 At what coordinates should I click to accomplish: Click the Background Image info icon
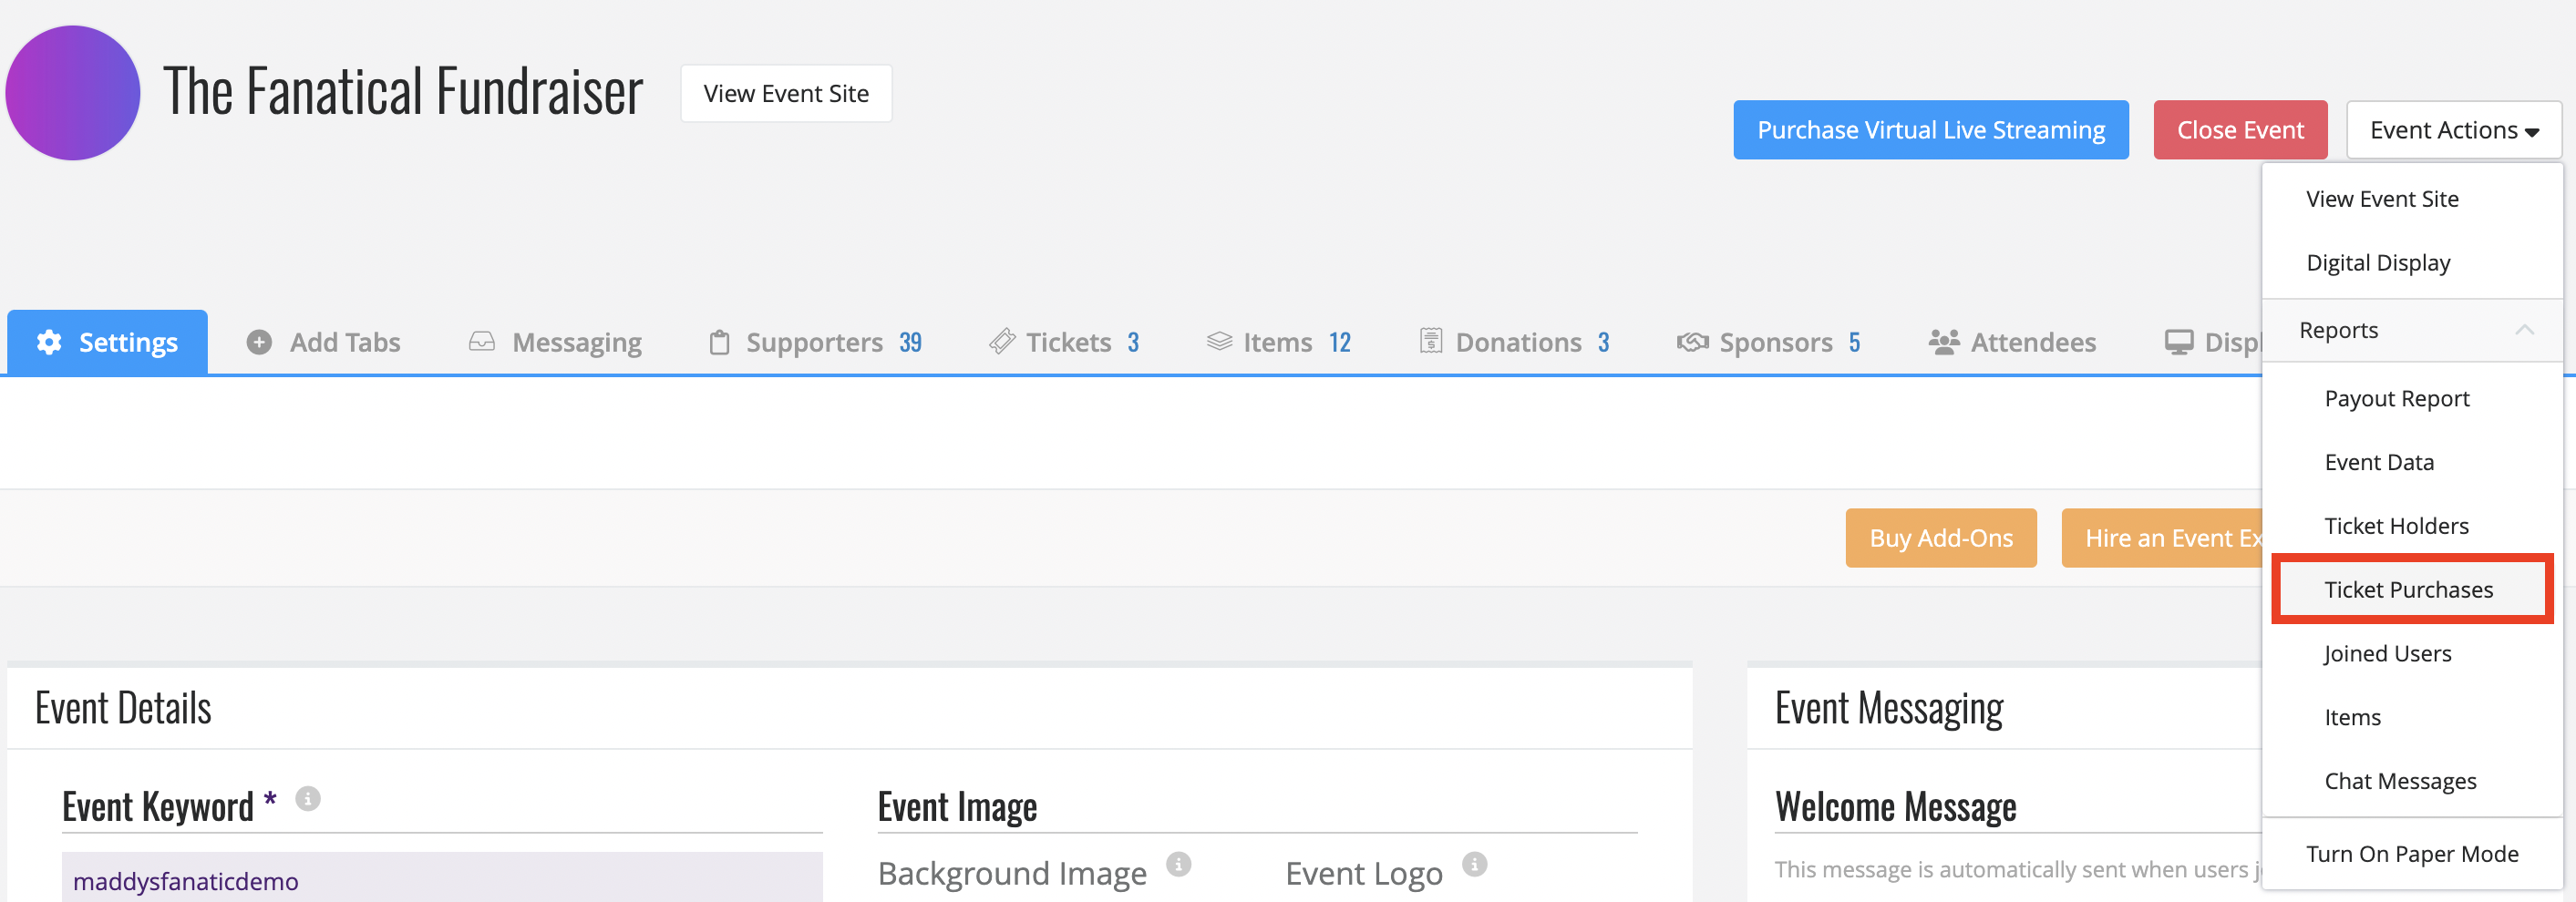[1179, 864]
